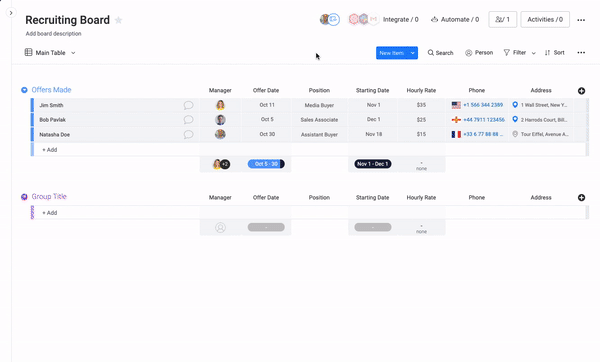The image size is (600, 362).
Task: Edit the Dec 1 starting date cell
Action: click(373, 119)
